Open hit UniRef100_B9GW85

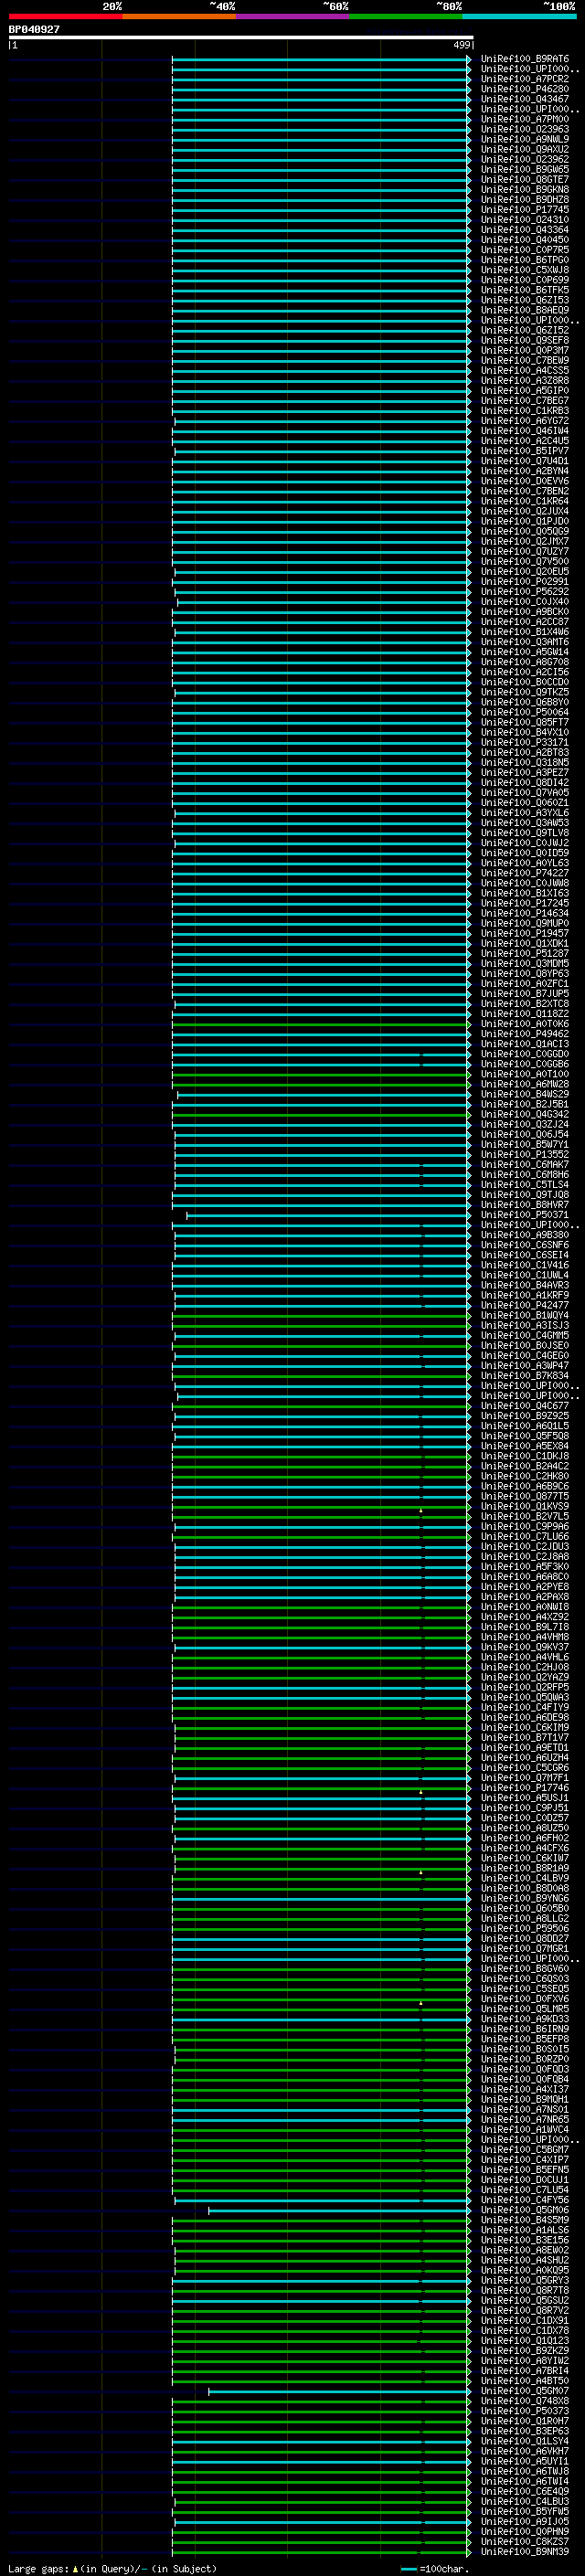pyautogui.click(x=524, y=169)
